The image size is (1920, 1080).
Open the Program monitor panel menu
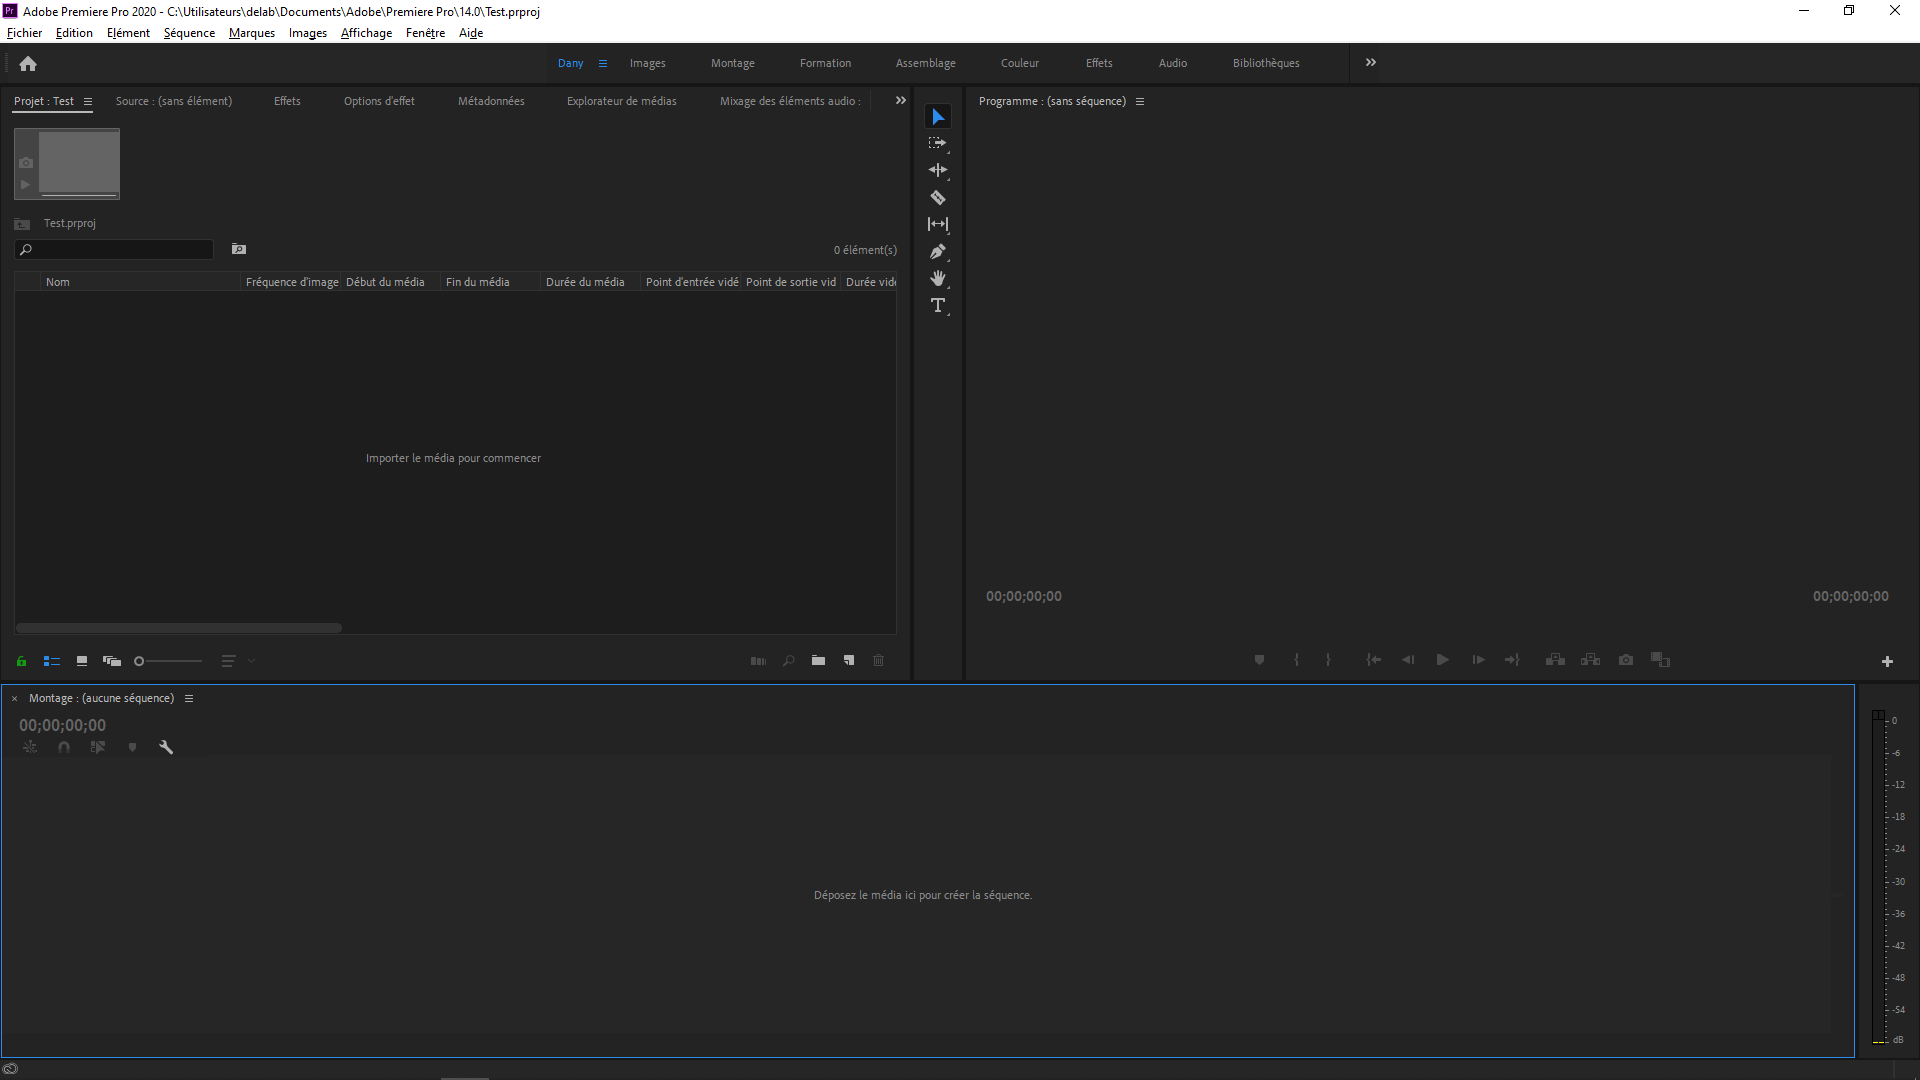pos(1140,101)
